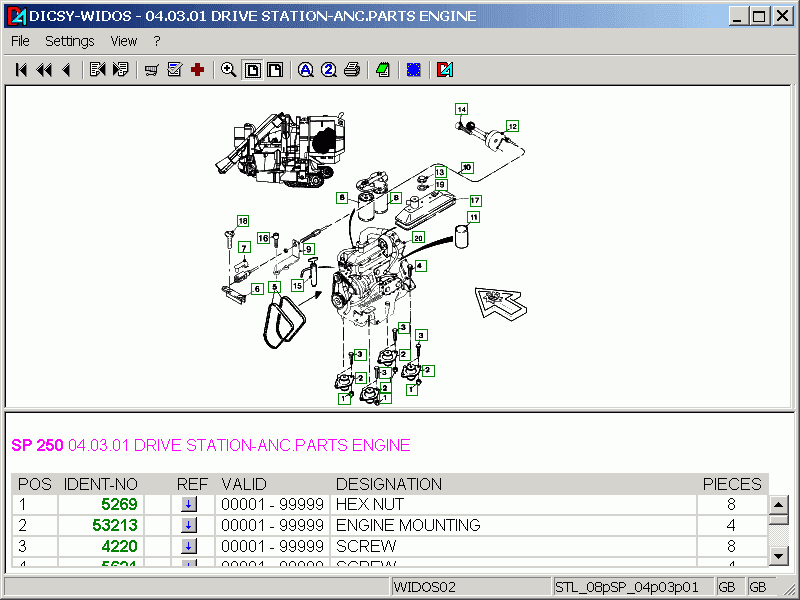Click the DESIGNATION column header
800x600 pixels.
(x=389, y=484)
